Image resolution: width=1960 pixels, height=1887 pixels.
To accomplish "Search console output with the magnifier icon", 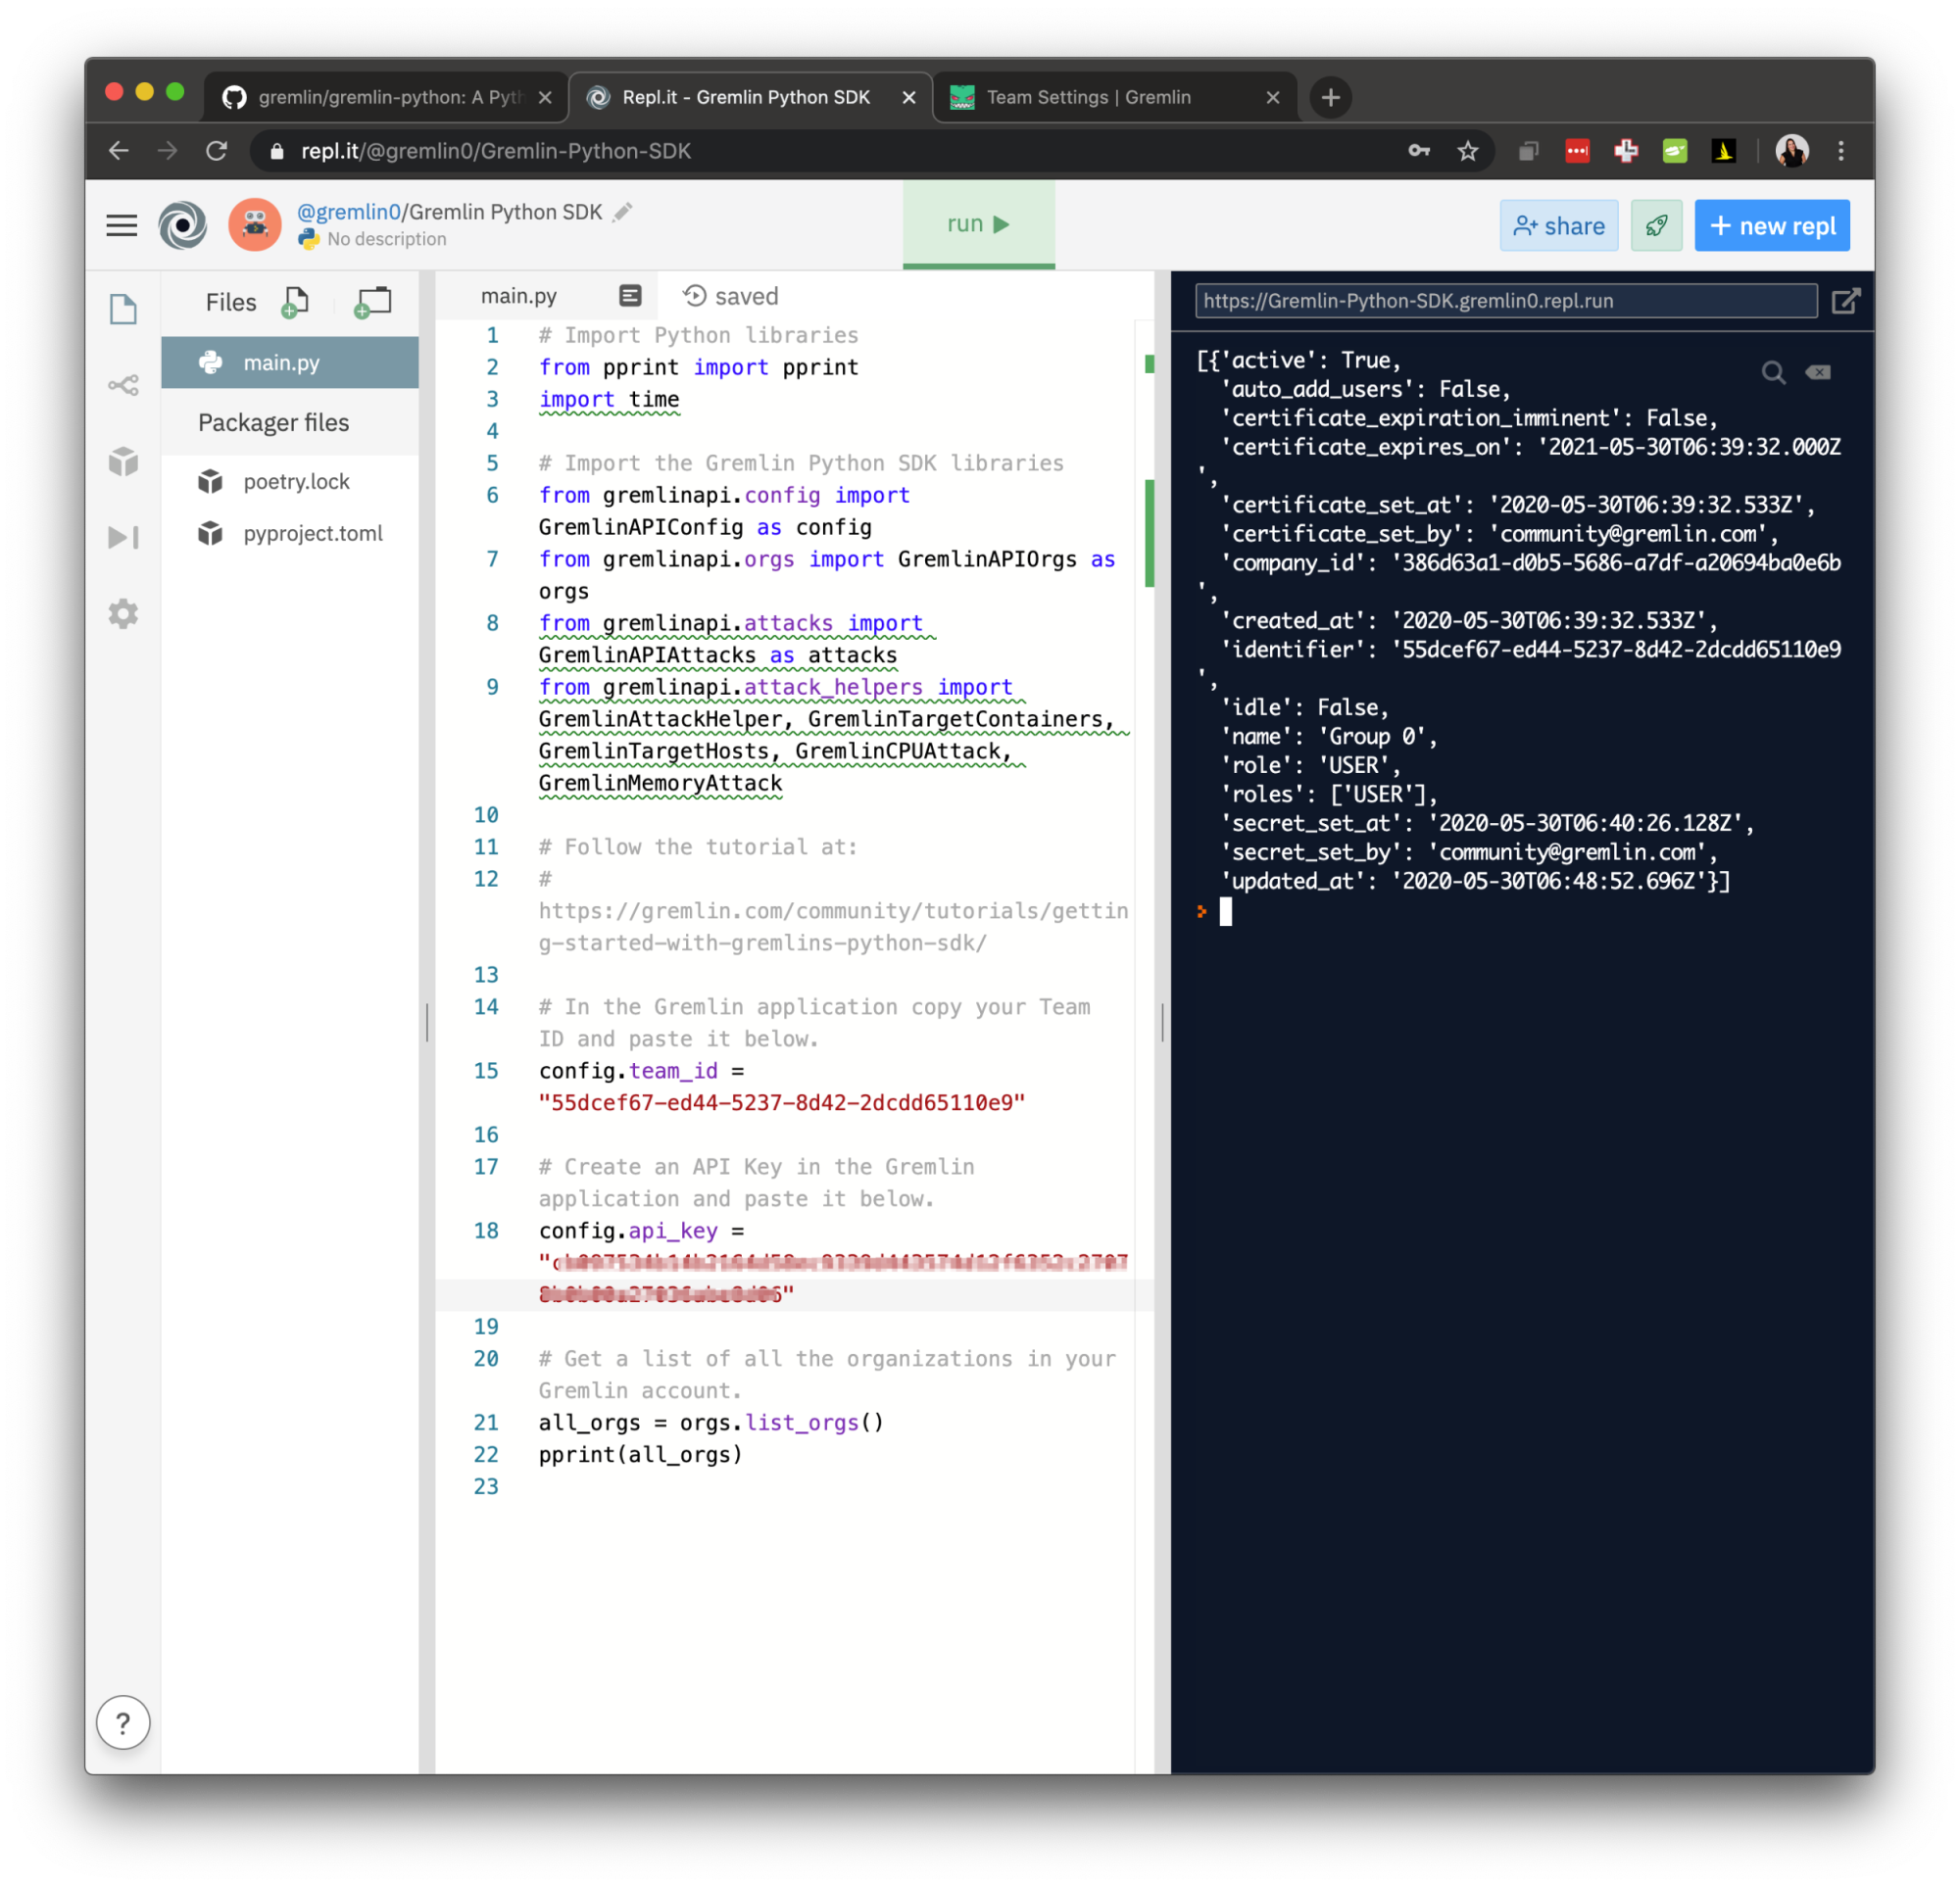I will 1775,372.
